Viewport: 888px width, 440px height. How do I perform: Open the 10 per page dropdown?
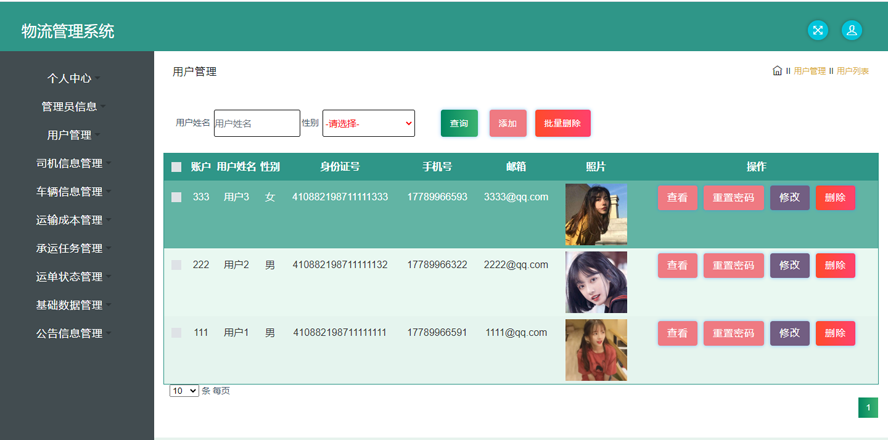point(184,391)
